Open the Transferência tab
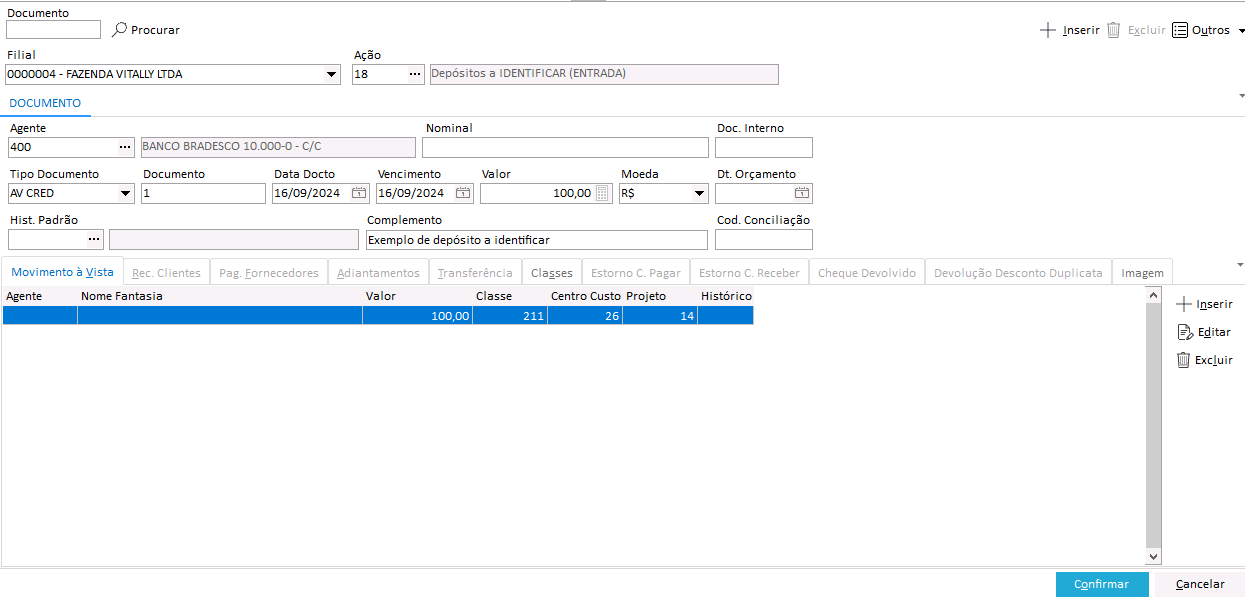The height and width of the screenshot is (600, 1245). pos(475,272)
